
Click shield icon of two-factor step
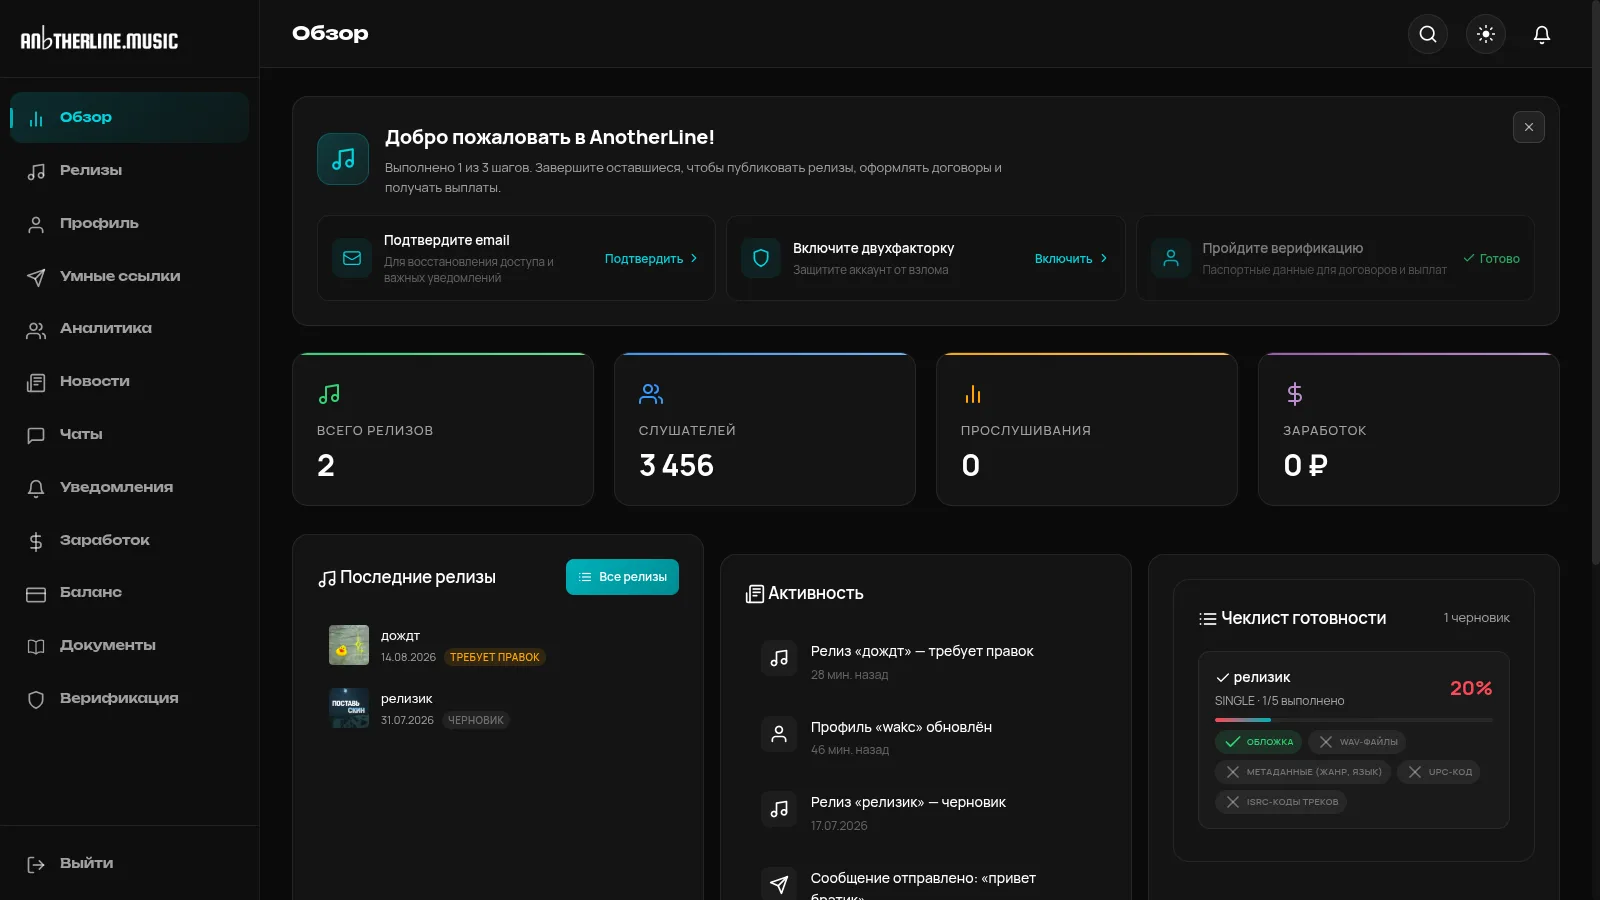[761, 258]
